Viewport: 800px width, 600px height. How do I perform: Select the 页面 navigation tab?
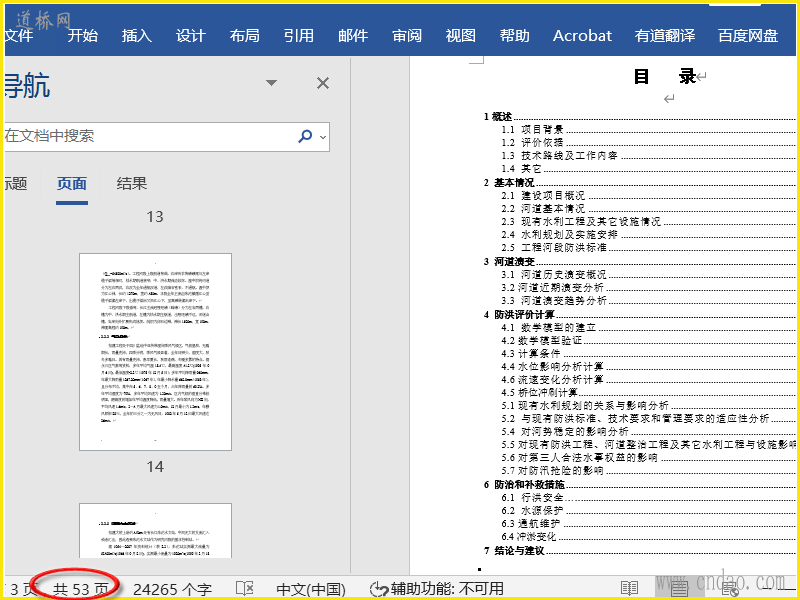click(x=72, y=183)
